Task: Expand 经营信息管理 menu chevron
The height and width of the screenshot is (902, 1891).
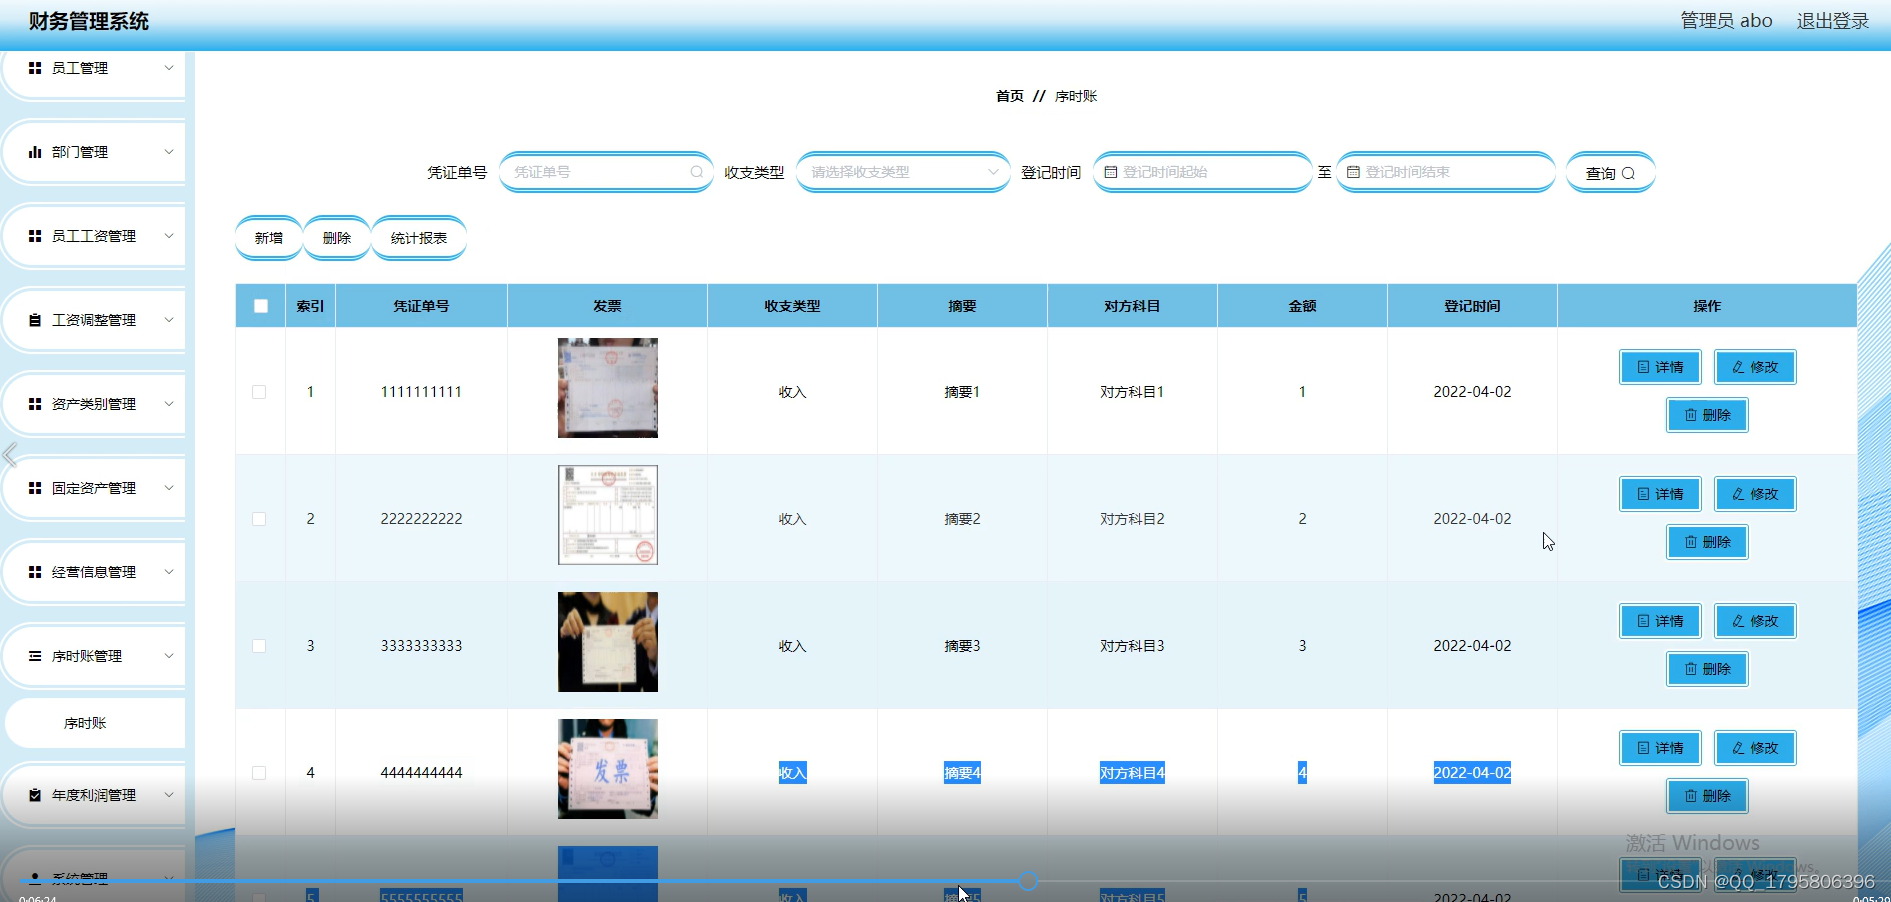Action: point(169,572)
